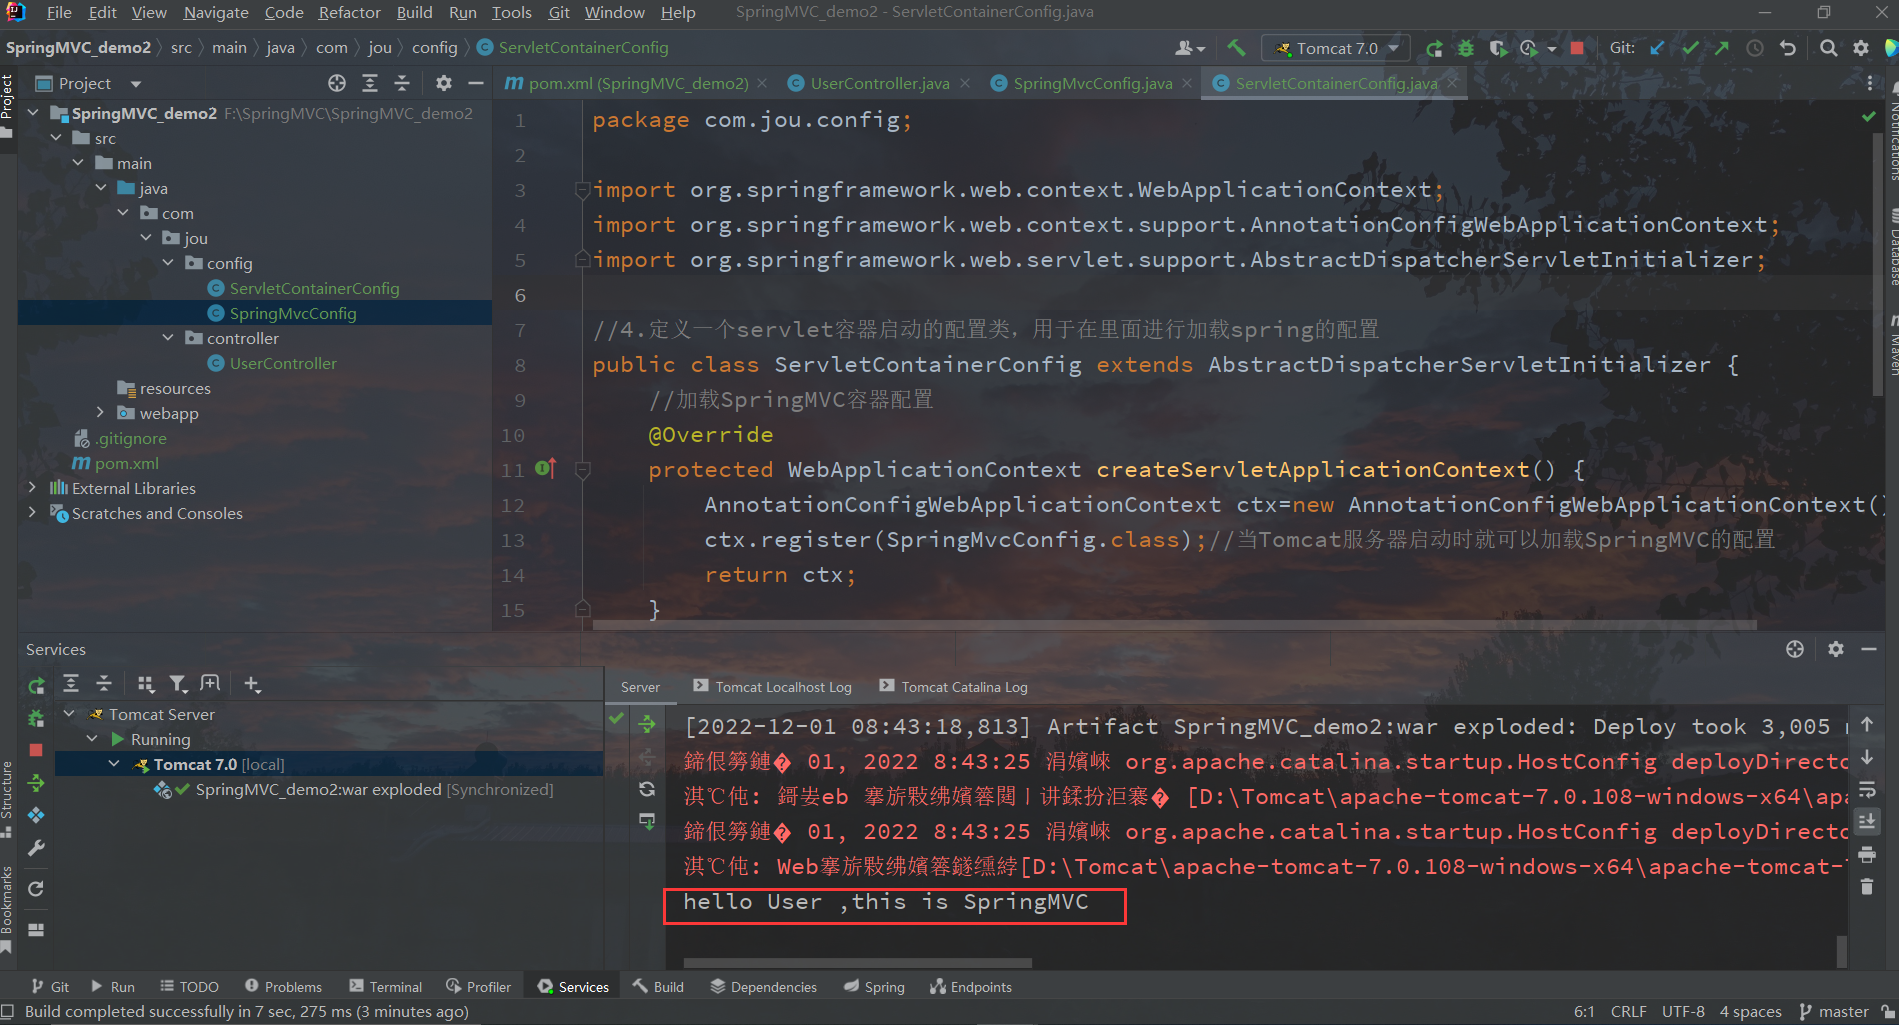Image resolution: width=1899 pixels, height=1025 pixels.
Task: Click the blue Git Update Project arrow
Action: pyautogui.click(x=1657, y=48)
